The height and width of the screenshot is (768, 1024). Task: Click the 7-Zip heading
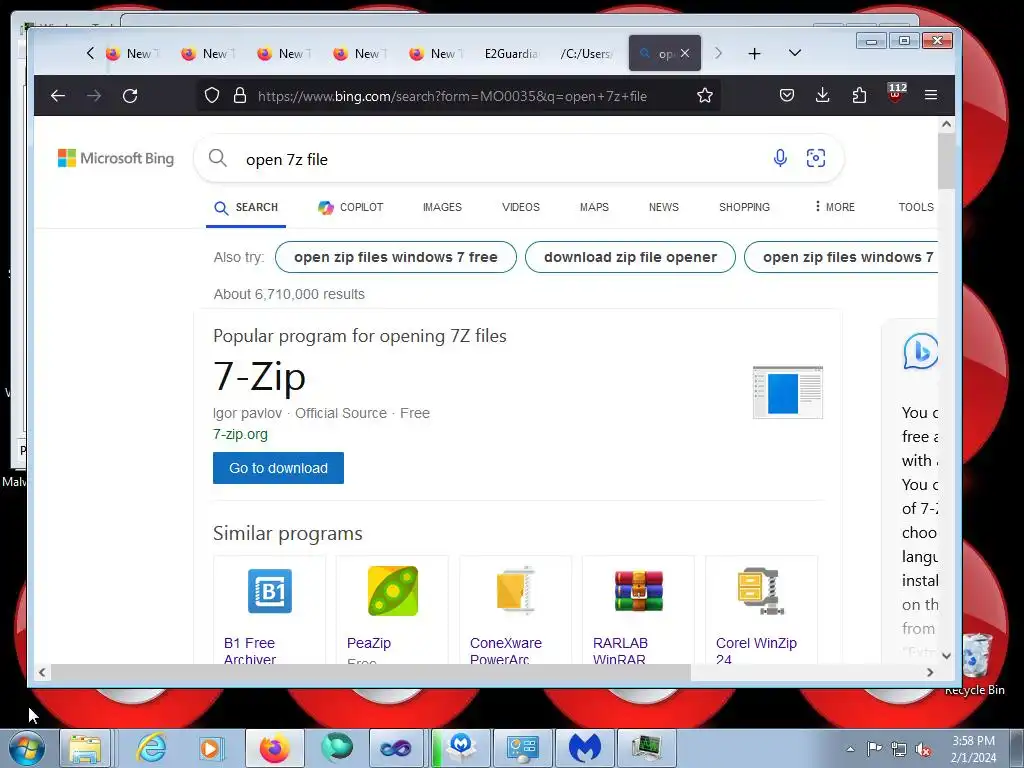[x=259, y=376]
